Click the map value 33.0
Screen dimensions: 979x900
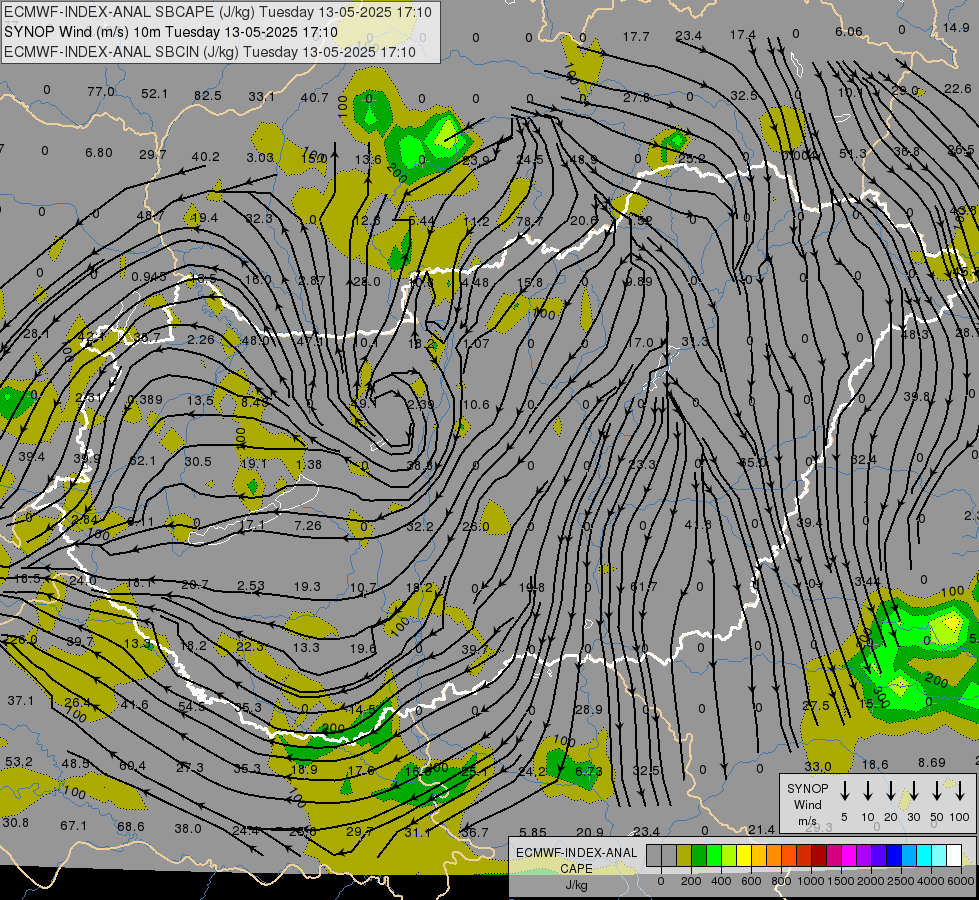(x=817, y=766)
